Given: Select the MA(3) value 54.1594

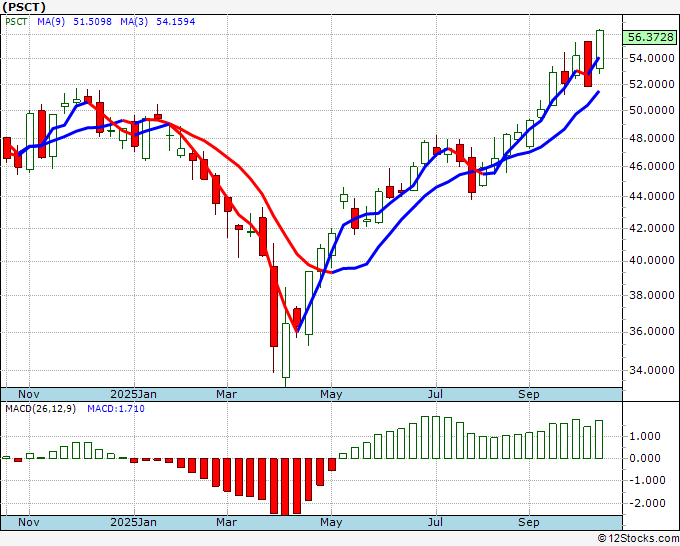Looking at the screenshot, I should [176, 22].
